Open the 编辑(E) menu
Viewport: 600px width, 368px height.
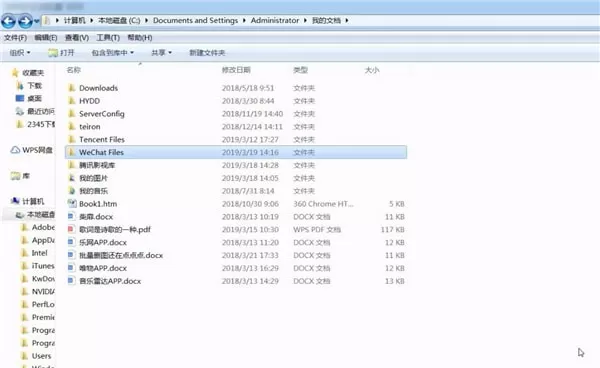46,38
